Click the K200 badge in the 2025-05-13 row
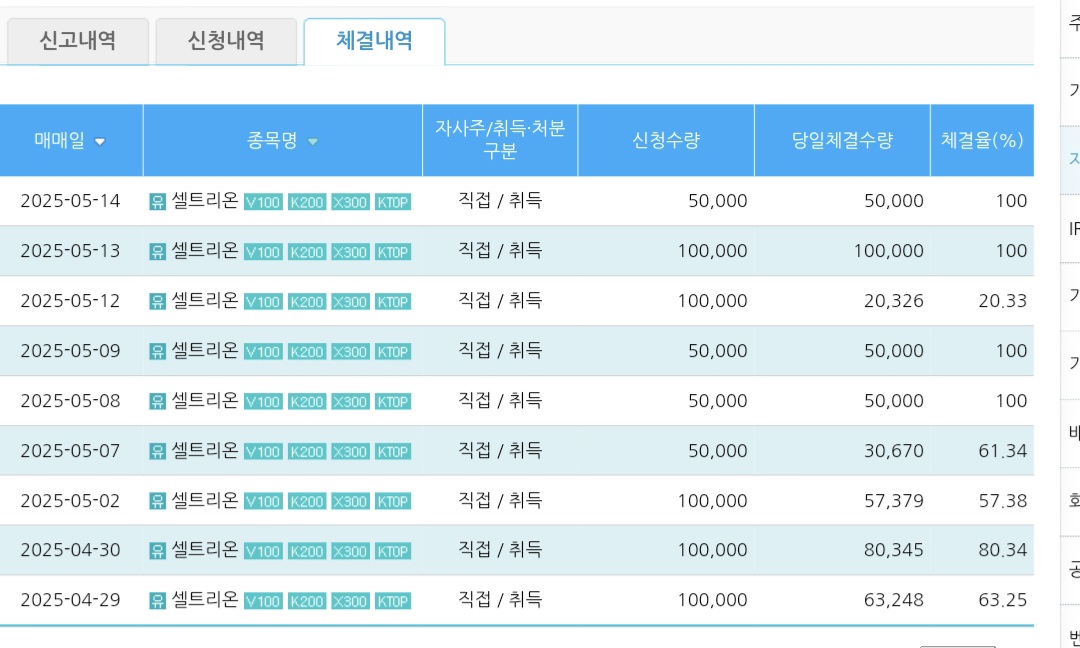 307,252
